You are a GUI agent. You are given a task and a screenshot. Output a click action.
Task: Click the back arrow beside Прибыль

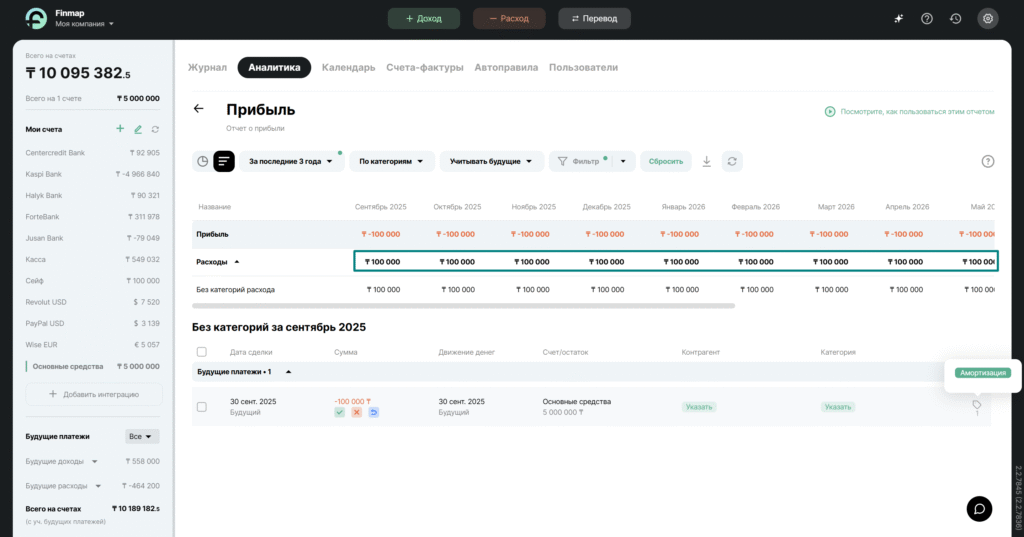coord(198,109)
